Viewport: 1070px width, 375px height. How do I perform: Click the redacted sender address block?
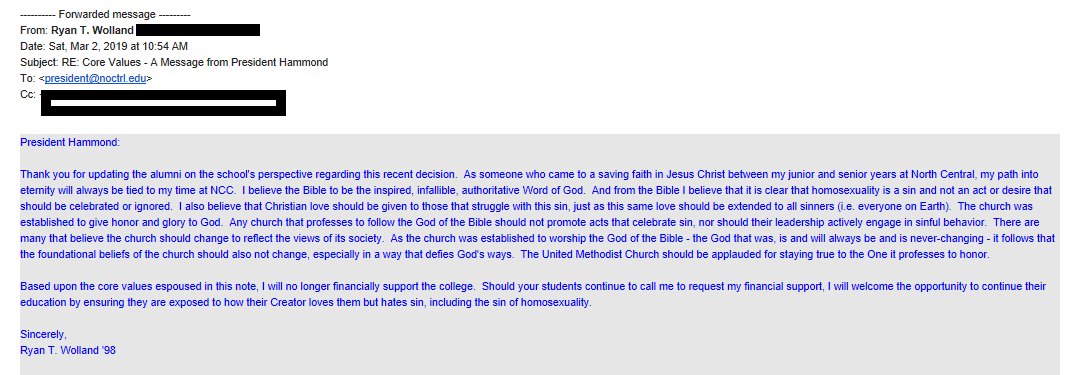(198, 30)
